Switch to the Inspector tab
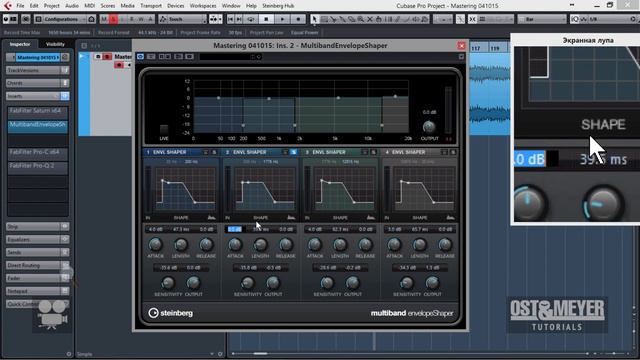The height and width of the screenshot is (360, 640). 20,44
